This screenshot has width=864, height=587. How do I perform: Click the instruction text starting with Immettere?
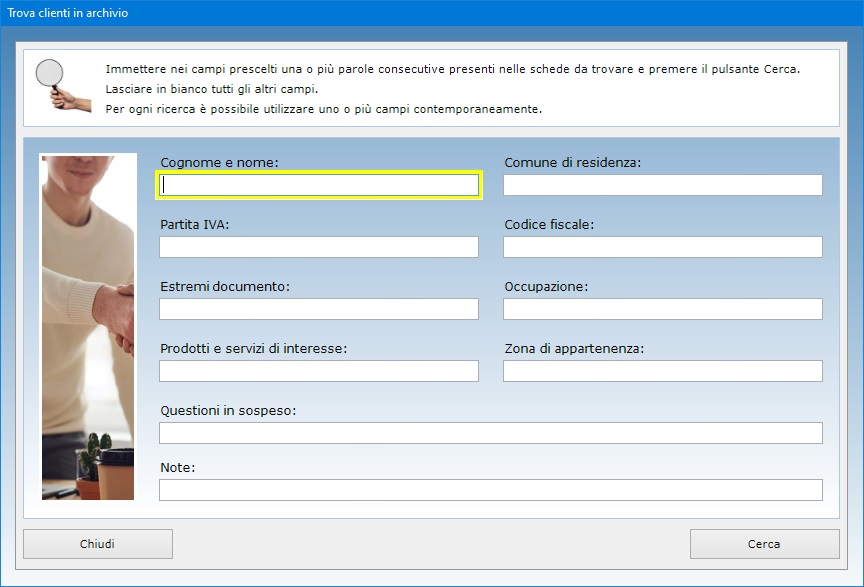point(452,69)
